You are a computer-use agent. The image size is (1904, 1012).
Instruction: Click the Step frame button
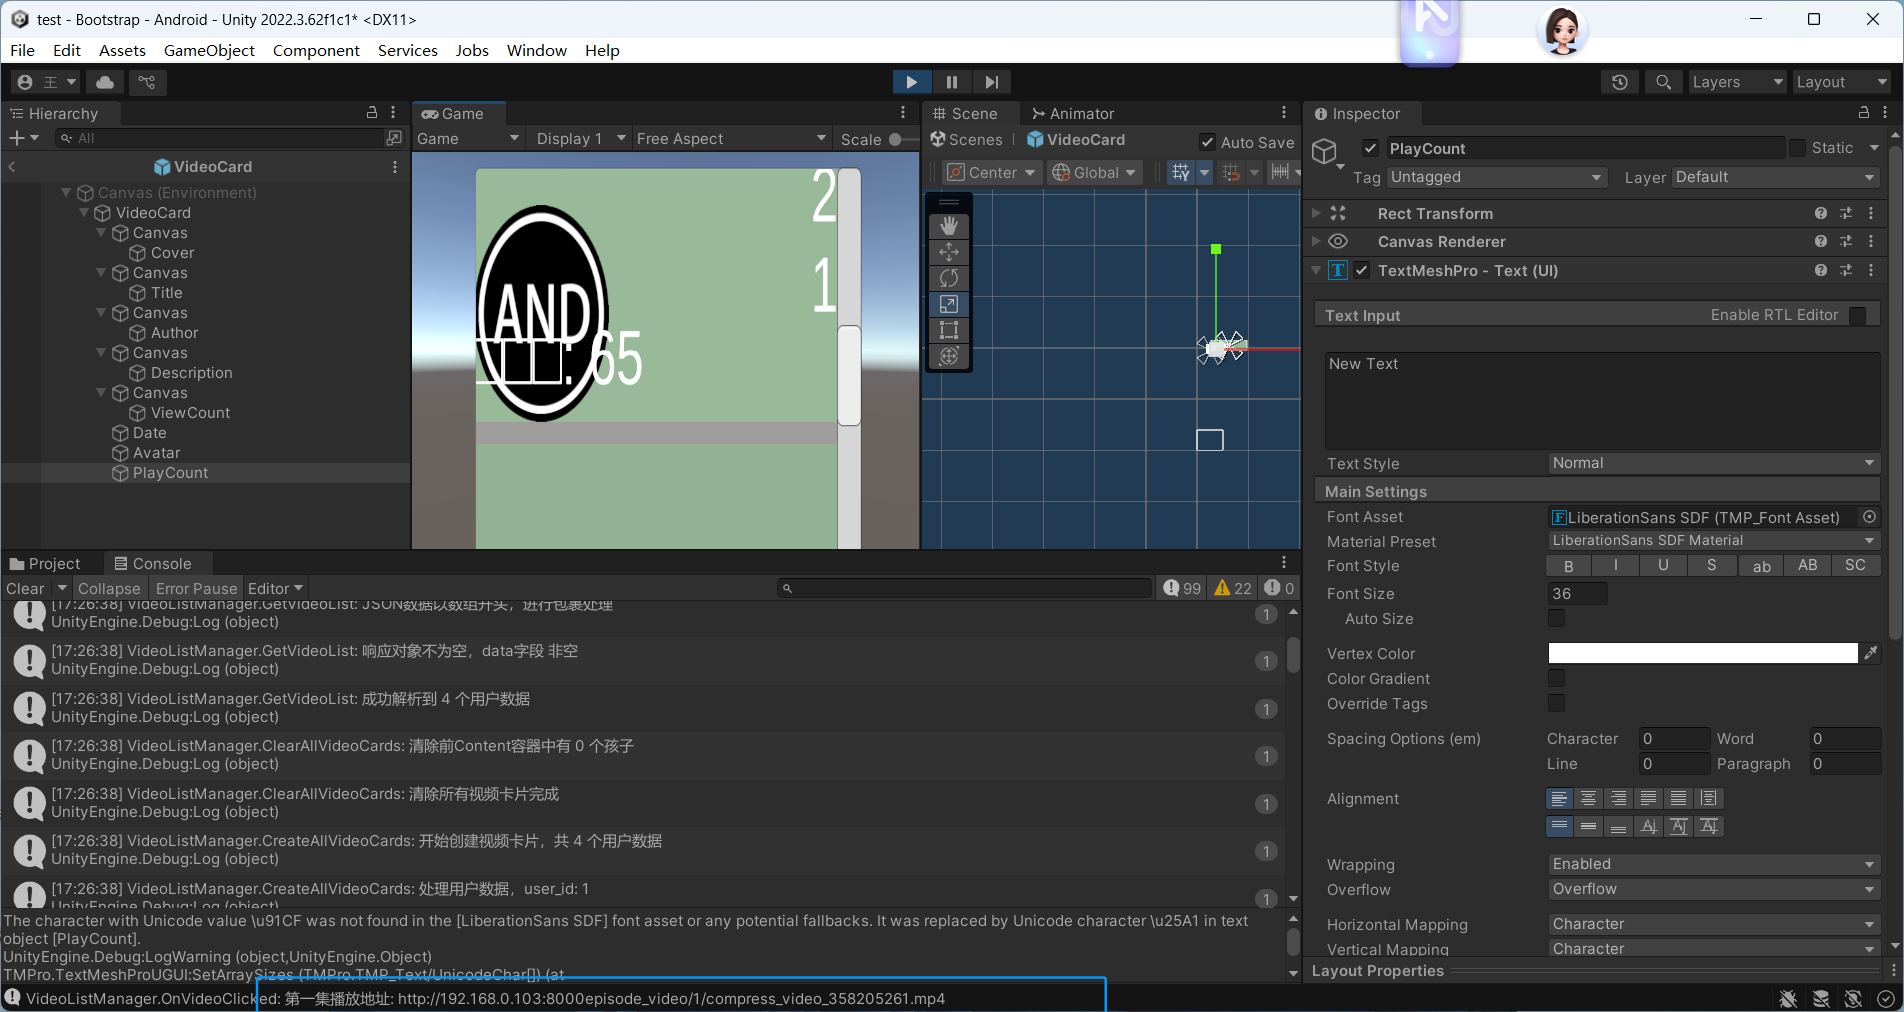click(991, 82)
